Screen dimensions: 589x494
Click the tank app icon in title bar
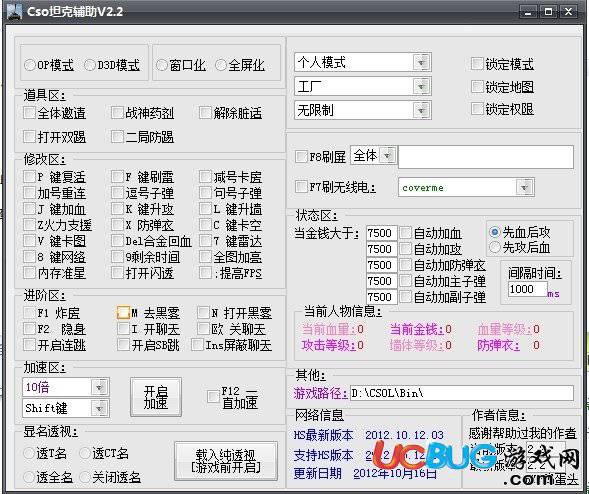(14, 12)
